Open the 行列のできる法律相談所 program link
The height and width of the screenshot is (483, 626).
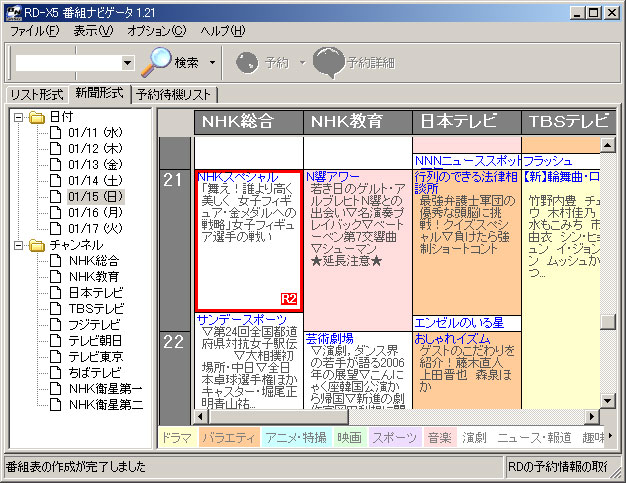click(466, 182)
